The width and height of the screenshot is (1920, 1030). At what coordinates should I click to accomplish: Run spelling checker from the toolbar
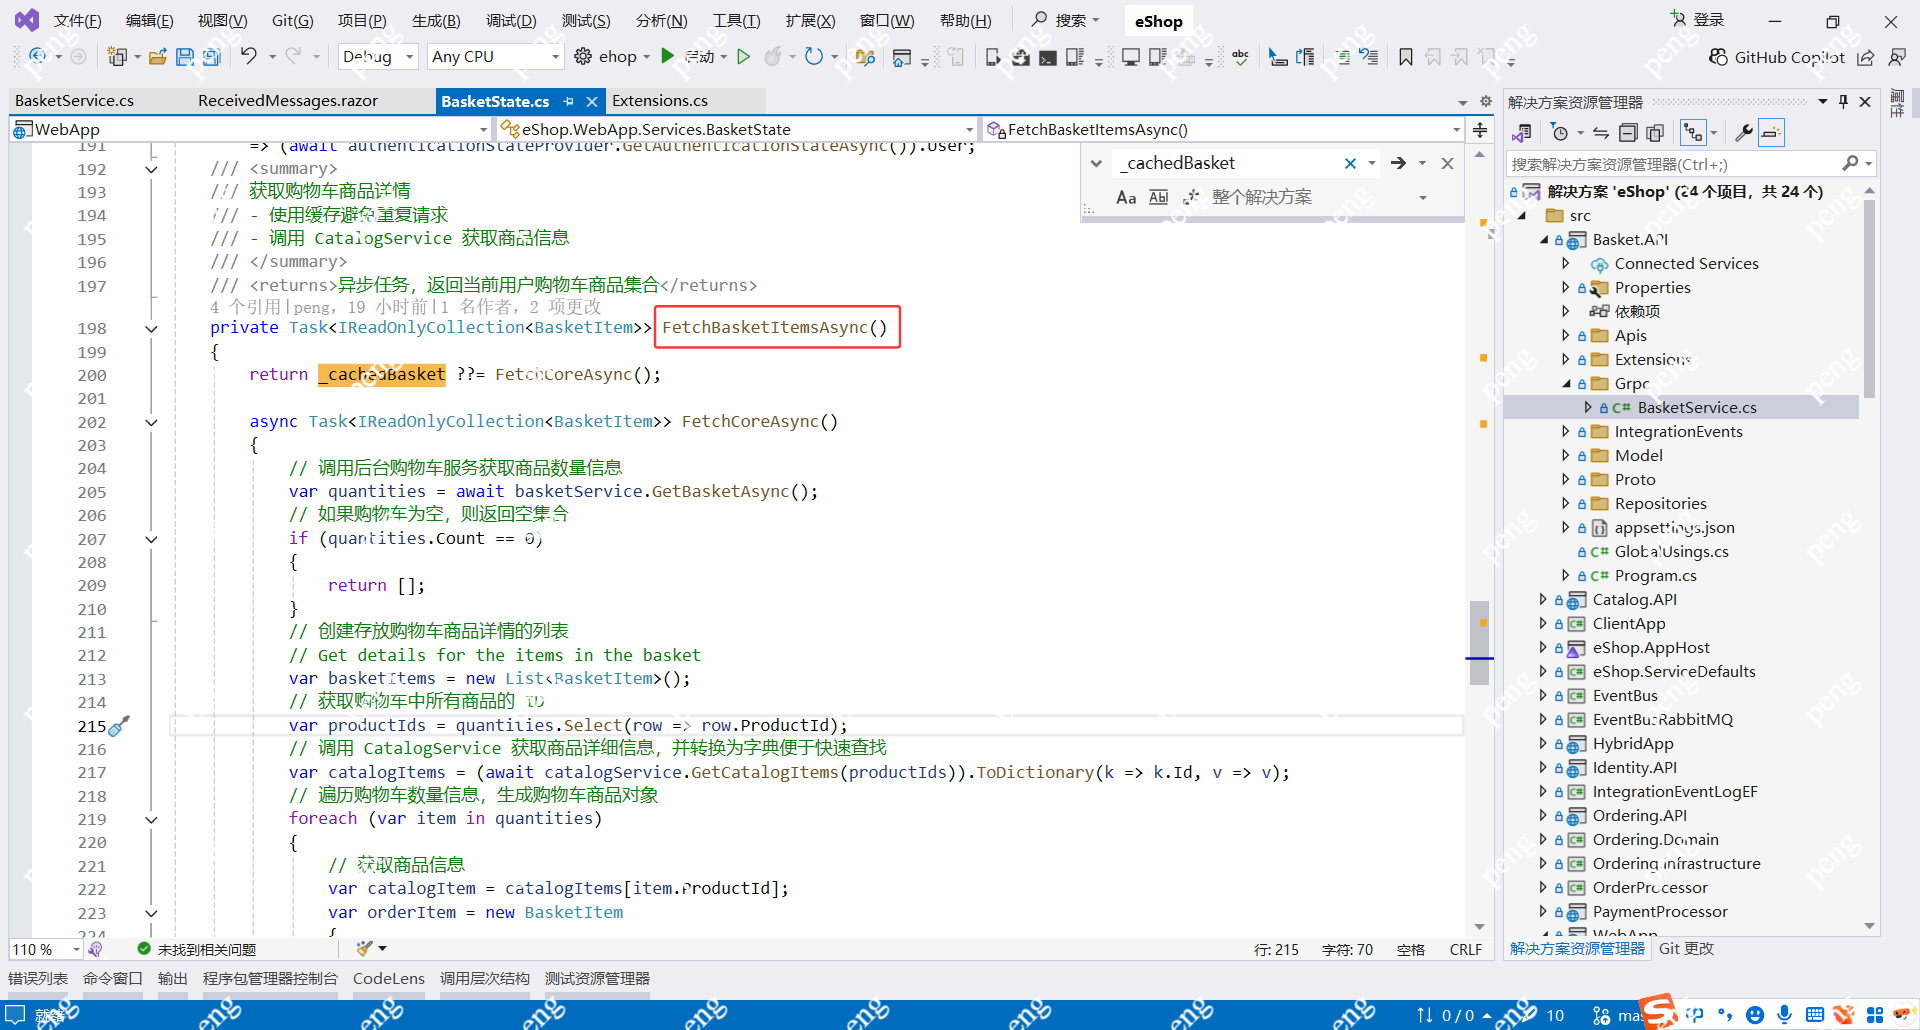point(1240,57)
